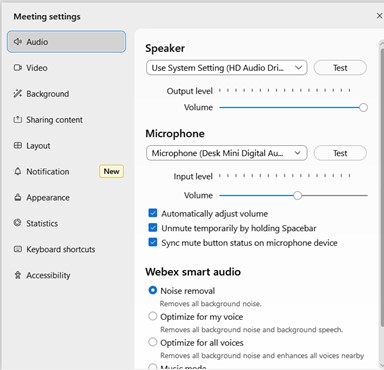Open the Microphone device dropdown
Screen dimensions: 384x370
tap(227, 153)
